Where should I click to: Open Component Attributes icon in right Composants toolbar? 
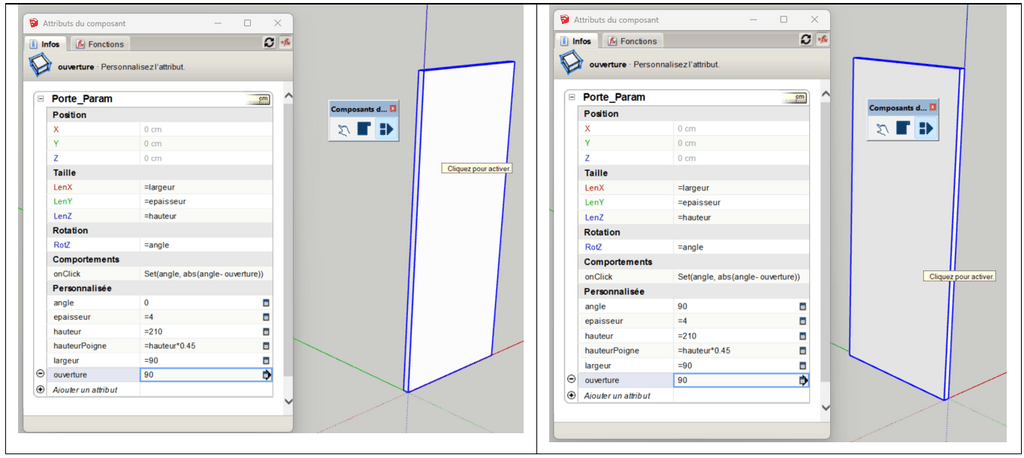pyautogui.click(x=925, y=128)
